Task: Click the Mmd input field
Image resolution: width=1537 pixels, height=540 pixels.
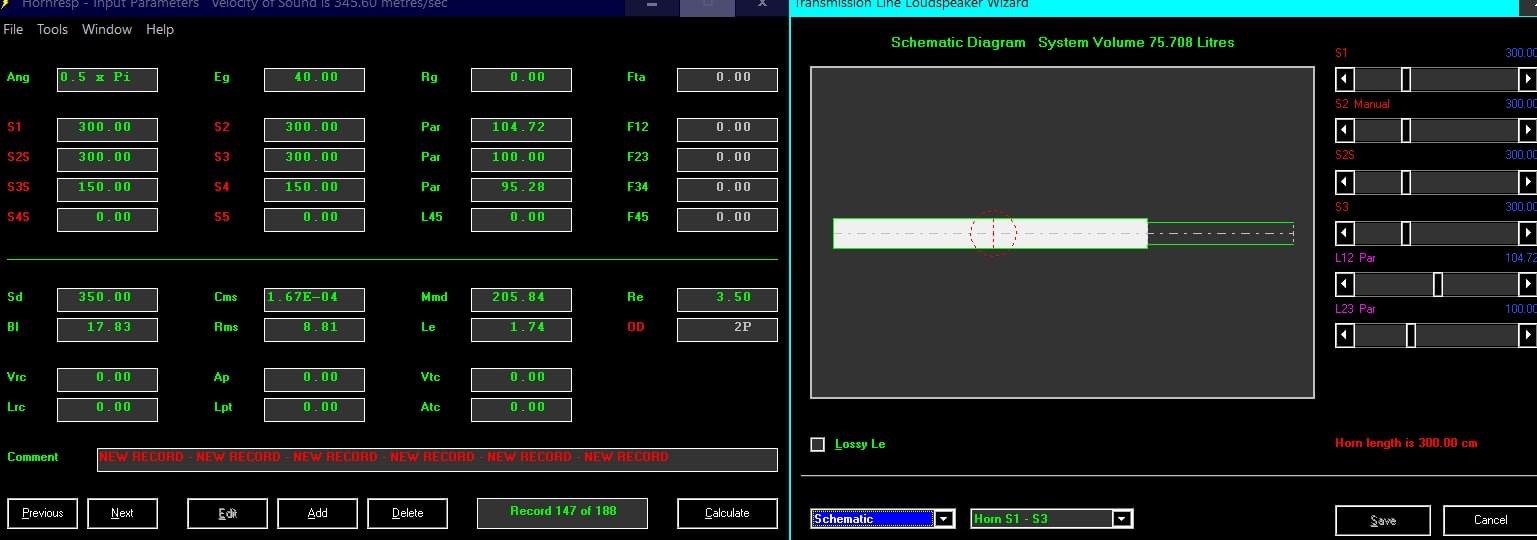Action: [521, 299]
